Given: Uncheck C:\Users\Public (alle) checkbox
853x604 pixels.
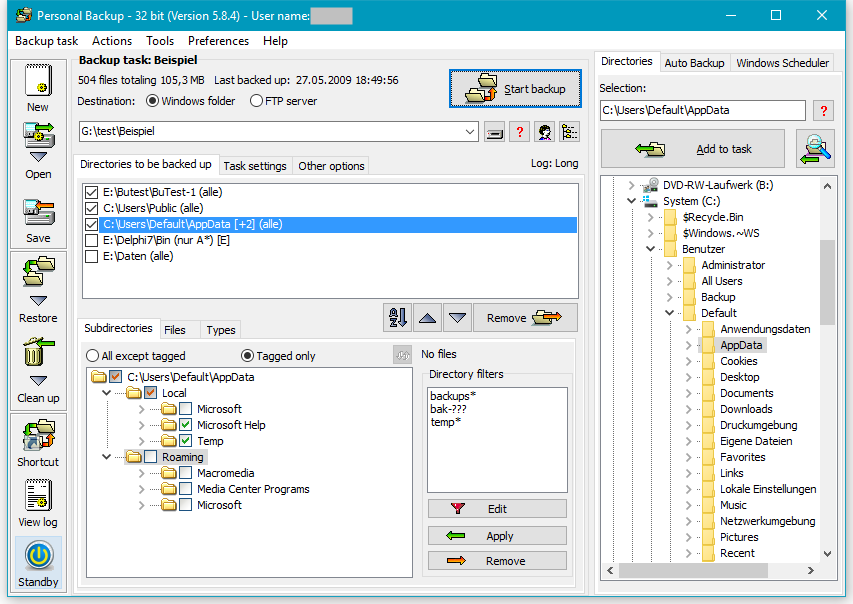Looking at the screenshot, I should 91,208.
